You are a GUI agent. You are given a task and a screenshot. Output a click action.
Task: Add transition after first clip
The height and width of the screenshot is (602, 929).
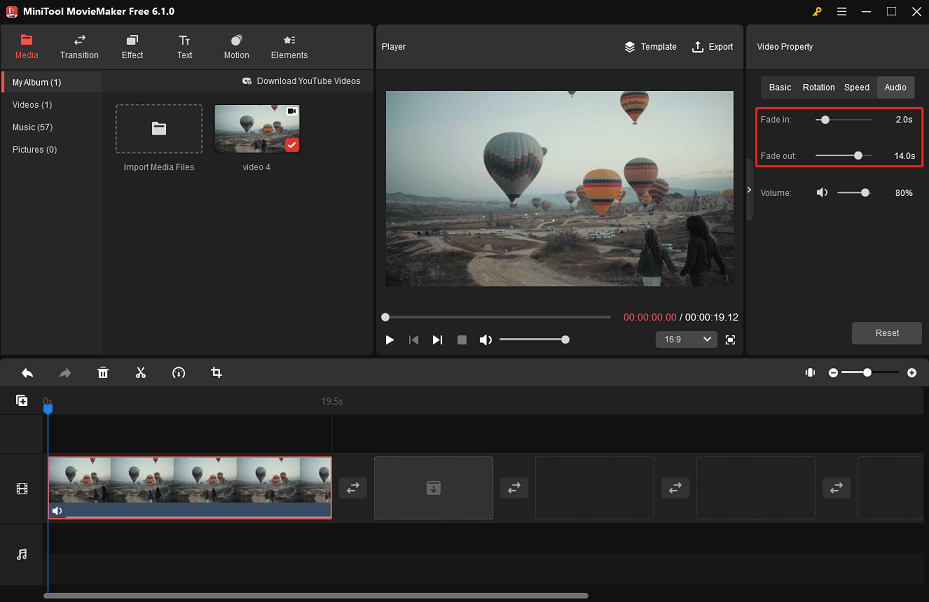353,488
